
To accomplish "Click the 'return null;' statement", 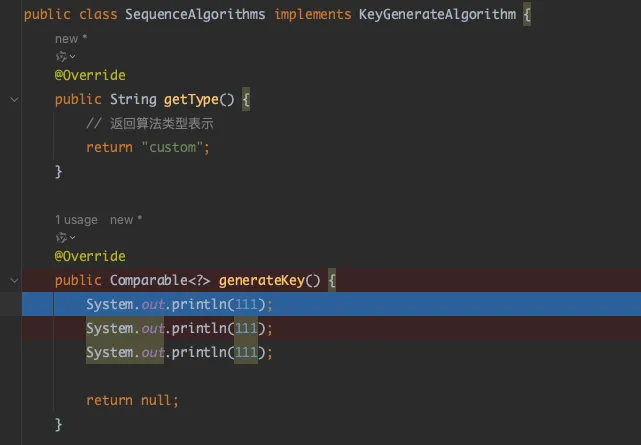I will (x=132, y=400).
